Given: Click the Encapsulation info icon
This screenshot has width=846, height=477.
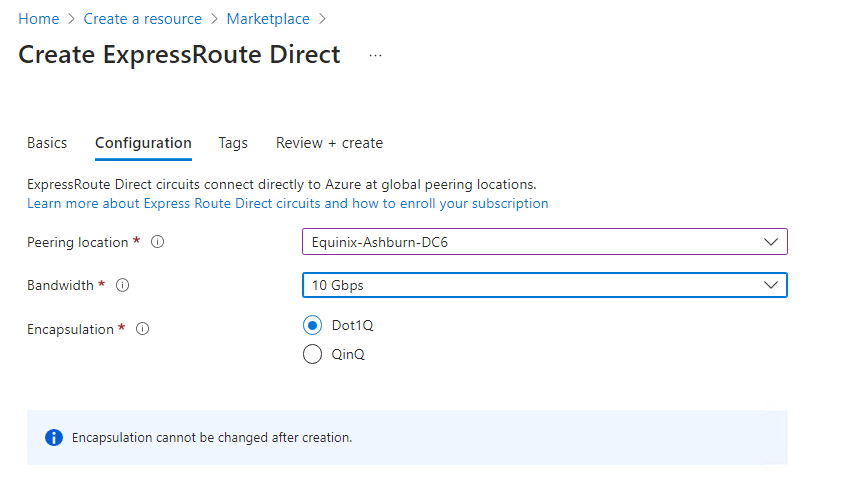Looking at the screenshot, I should pos(142,329).
